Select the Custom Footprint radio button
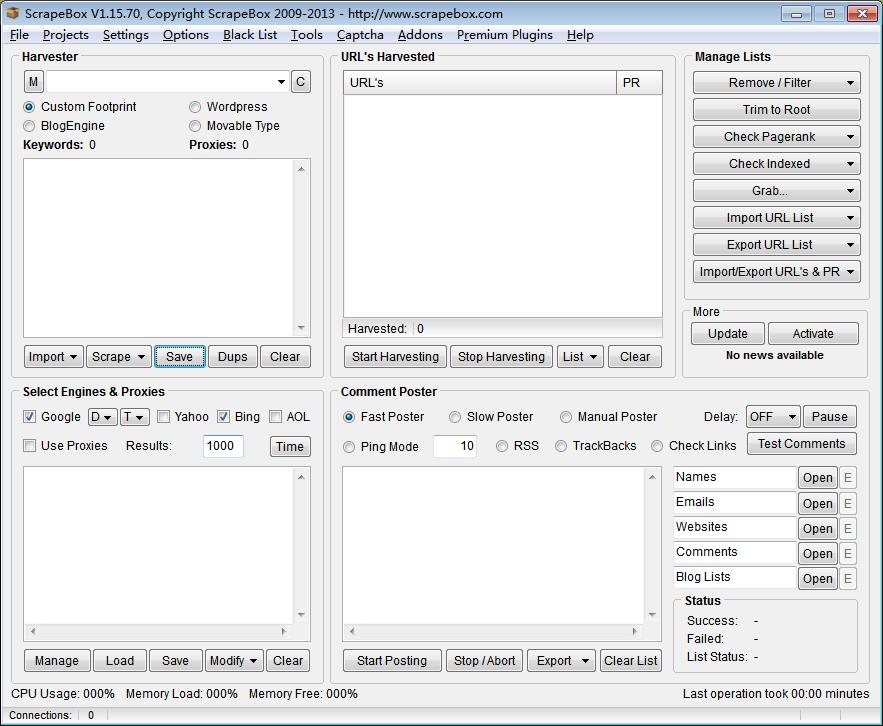Viewport: 883px width, 726px height. coord(29,107)
